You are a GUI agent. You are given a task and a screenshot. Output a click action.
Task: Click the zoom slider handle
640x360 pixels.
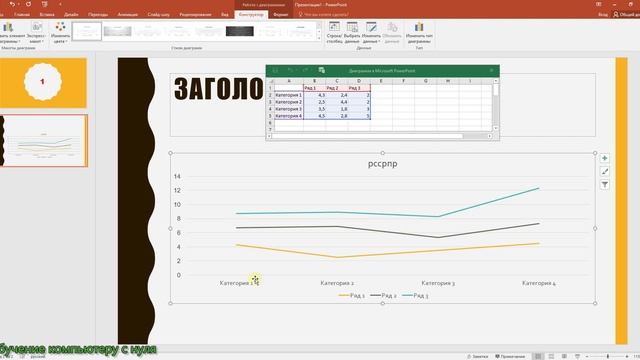(x=608, y=356)
